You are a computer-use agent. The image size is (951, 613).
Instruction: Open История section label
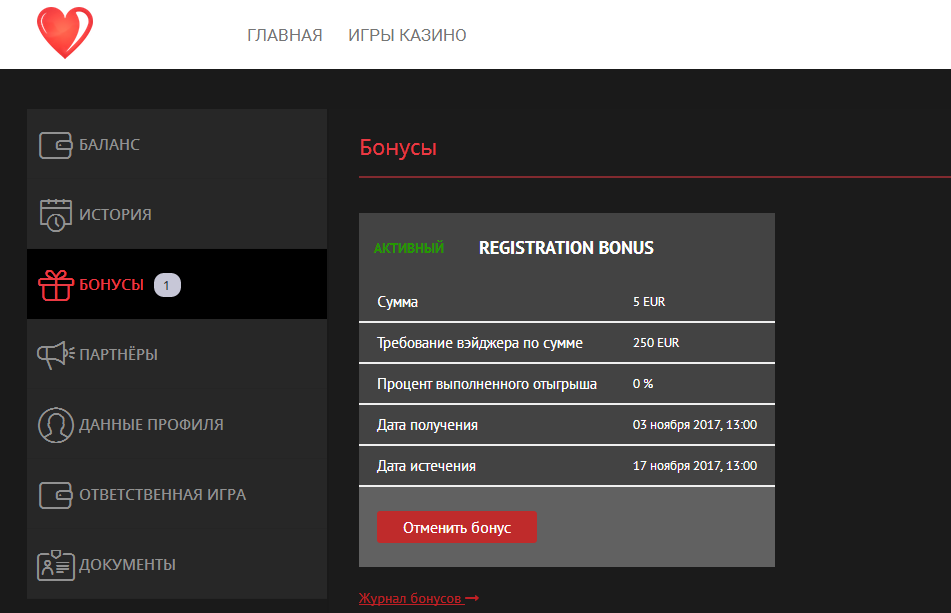[116, 215]
